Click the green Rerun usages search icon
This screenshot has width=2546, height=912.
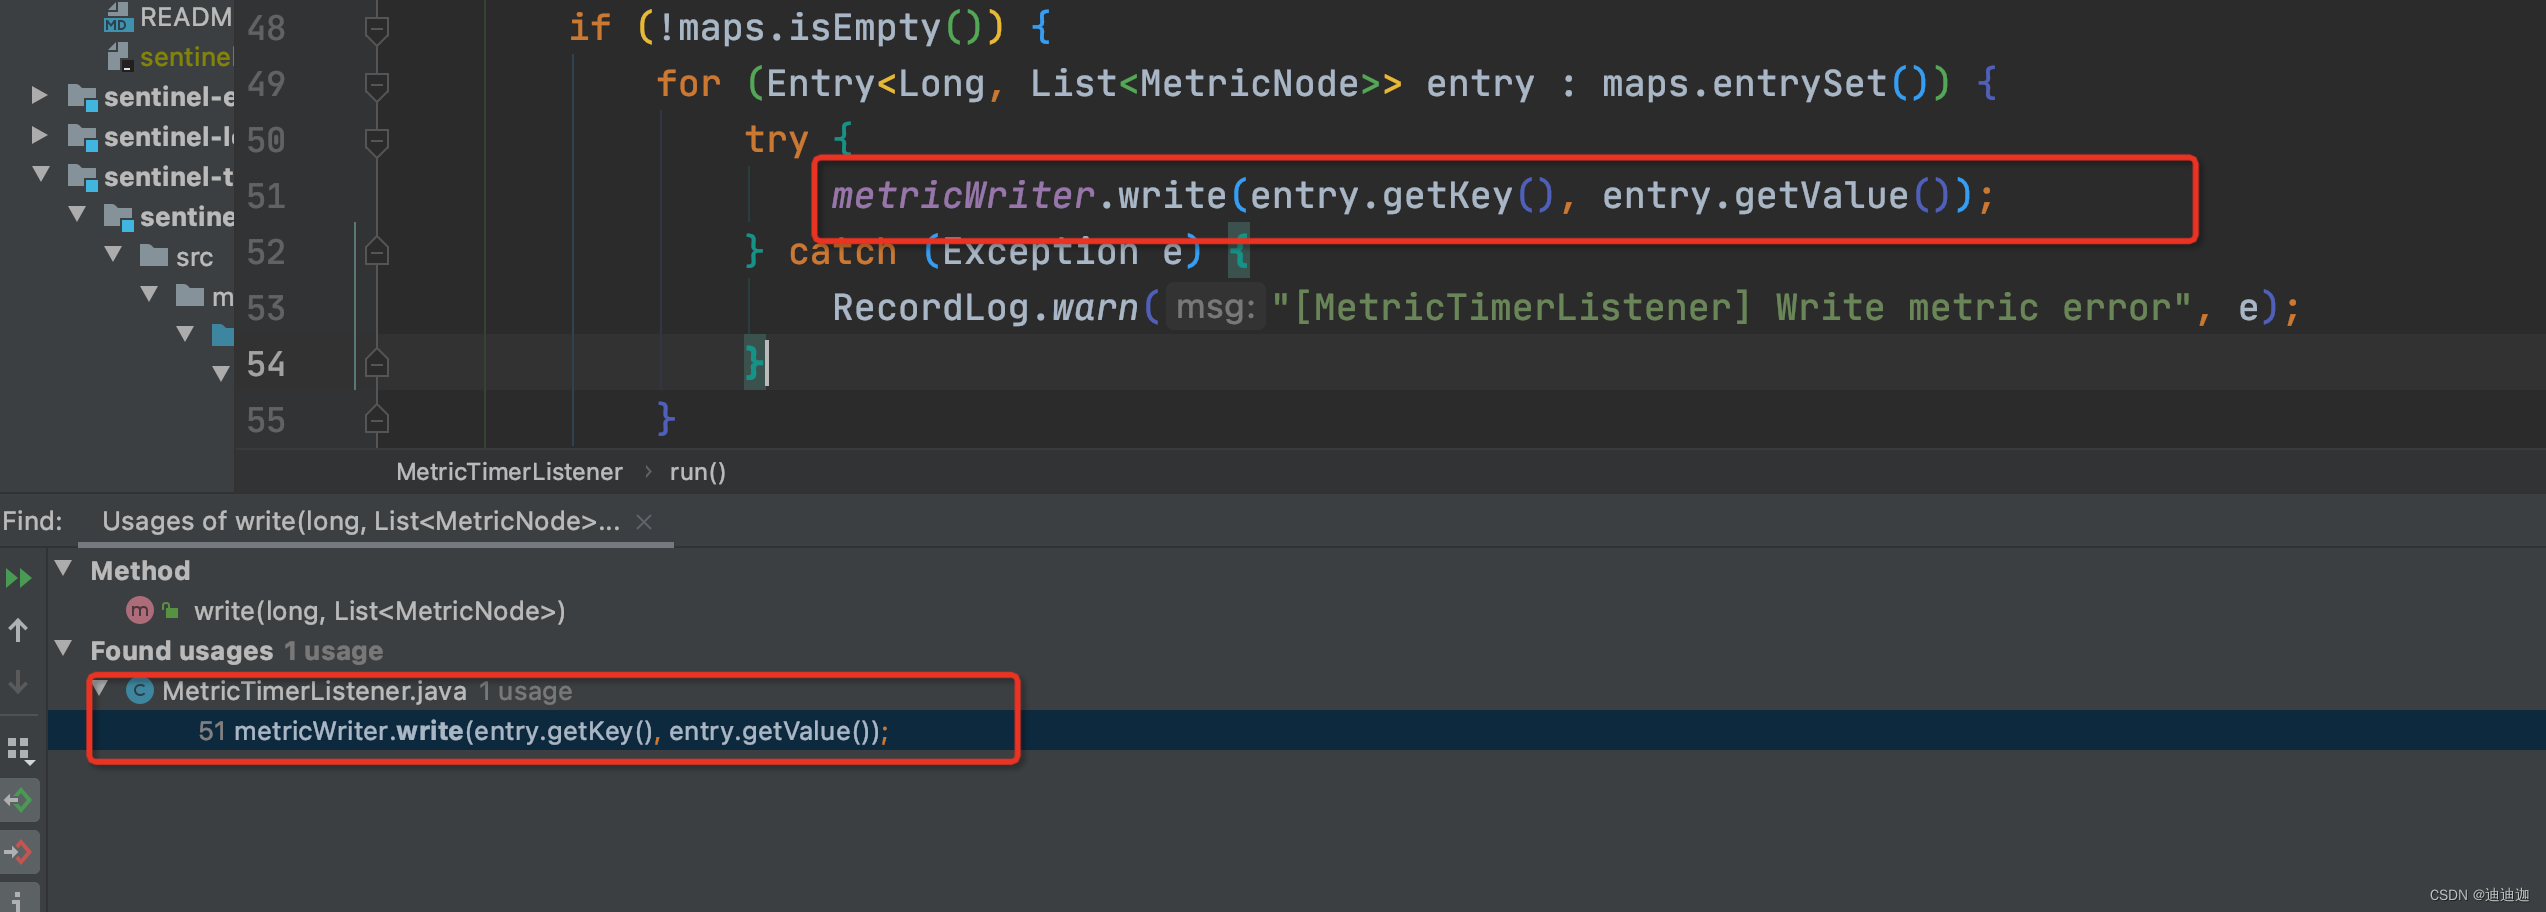(18, 578)
